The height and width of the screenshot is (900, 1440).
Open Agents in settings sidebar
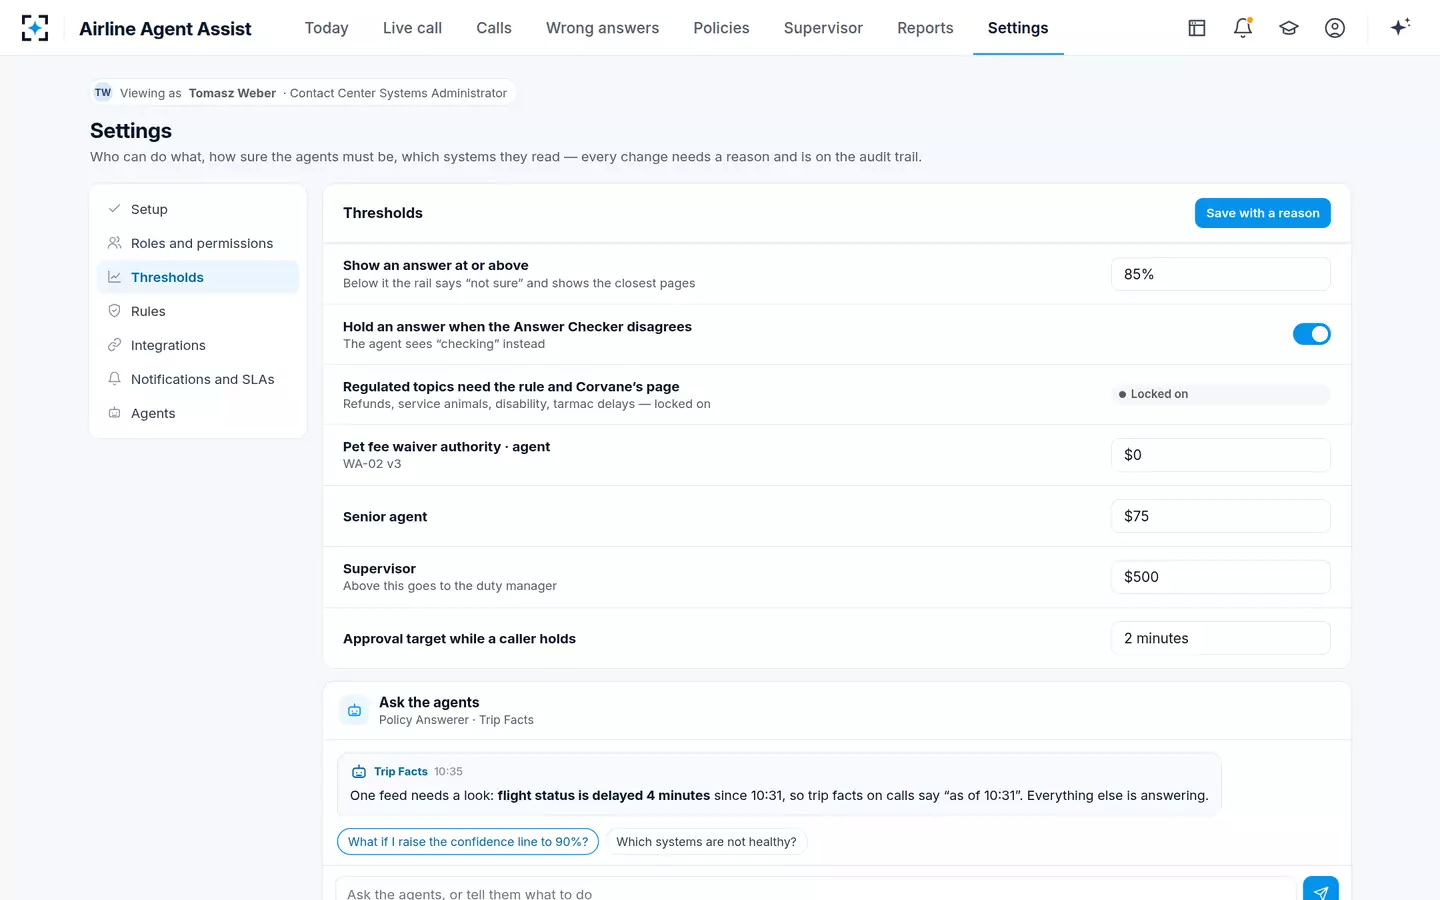198,413
